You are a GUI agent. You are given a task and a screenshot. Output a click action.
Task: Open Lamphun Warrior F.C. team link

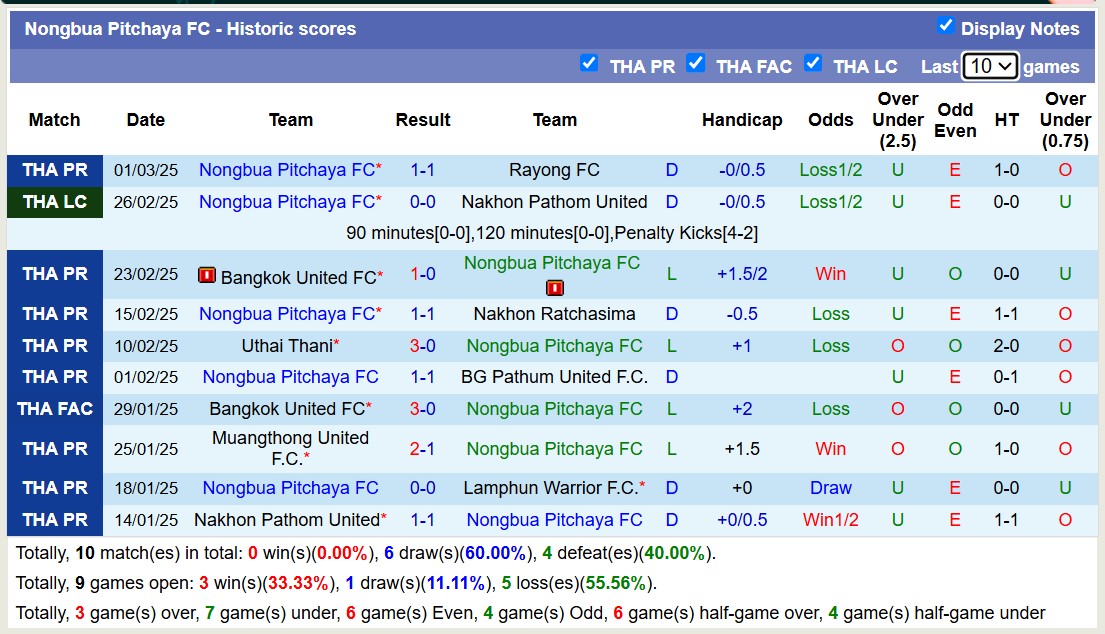point(550,488)
